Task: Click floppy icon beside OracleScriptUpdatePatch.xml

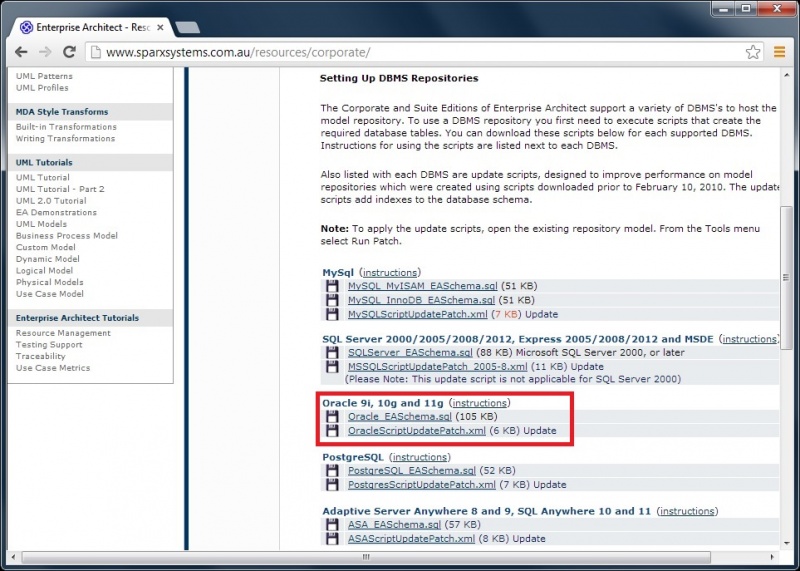Action: (x=332, y=431)
